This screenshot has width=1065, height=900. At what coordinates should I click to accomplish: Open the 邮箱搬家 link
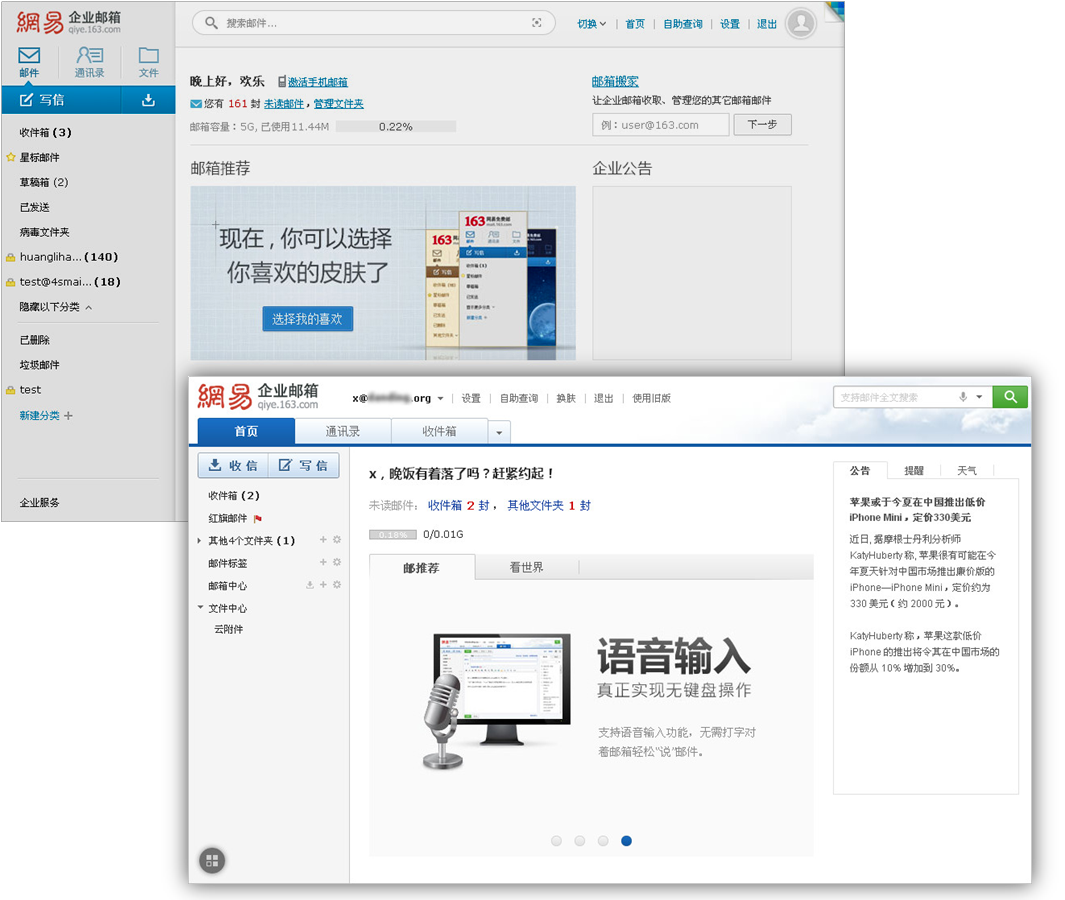point(615,82)
